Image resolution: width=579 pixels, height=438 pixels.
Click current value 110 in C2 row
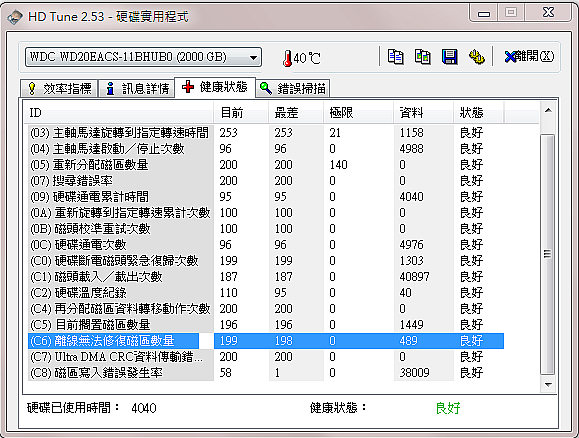[229, 292]
